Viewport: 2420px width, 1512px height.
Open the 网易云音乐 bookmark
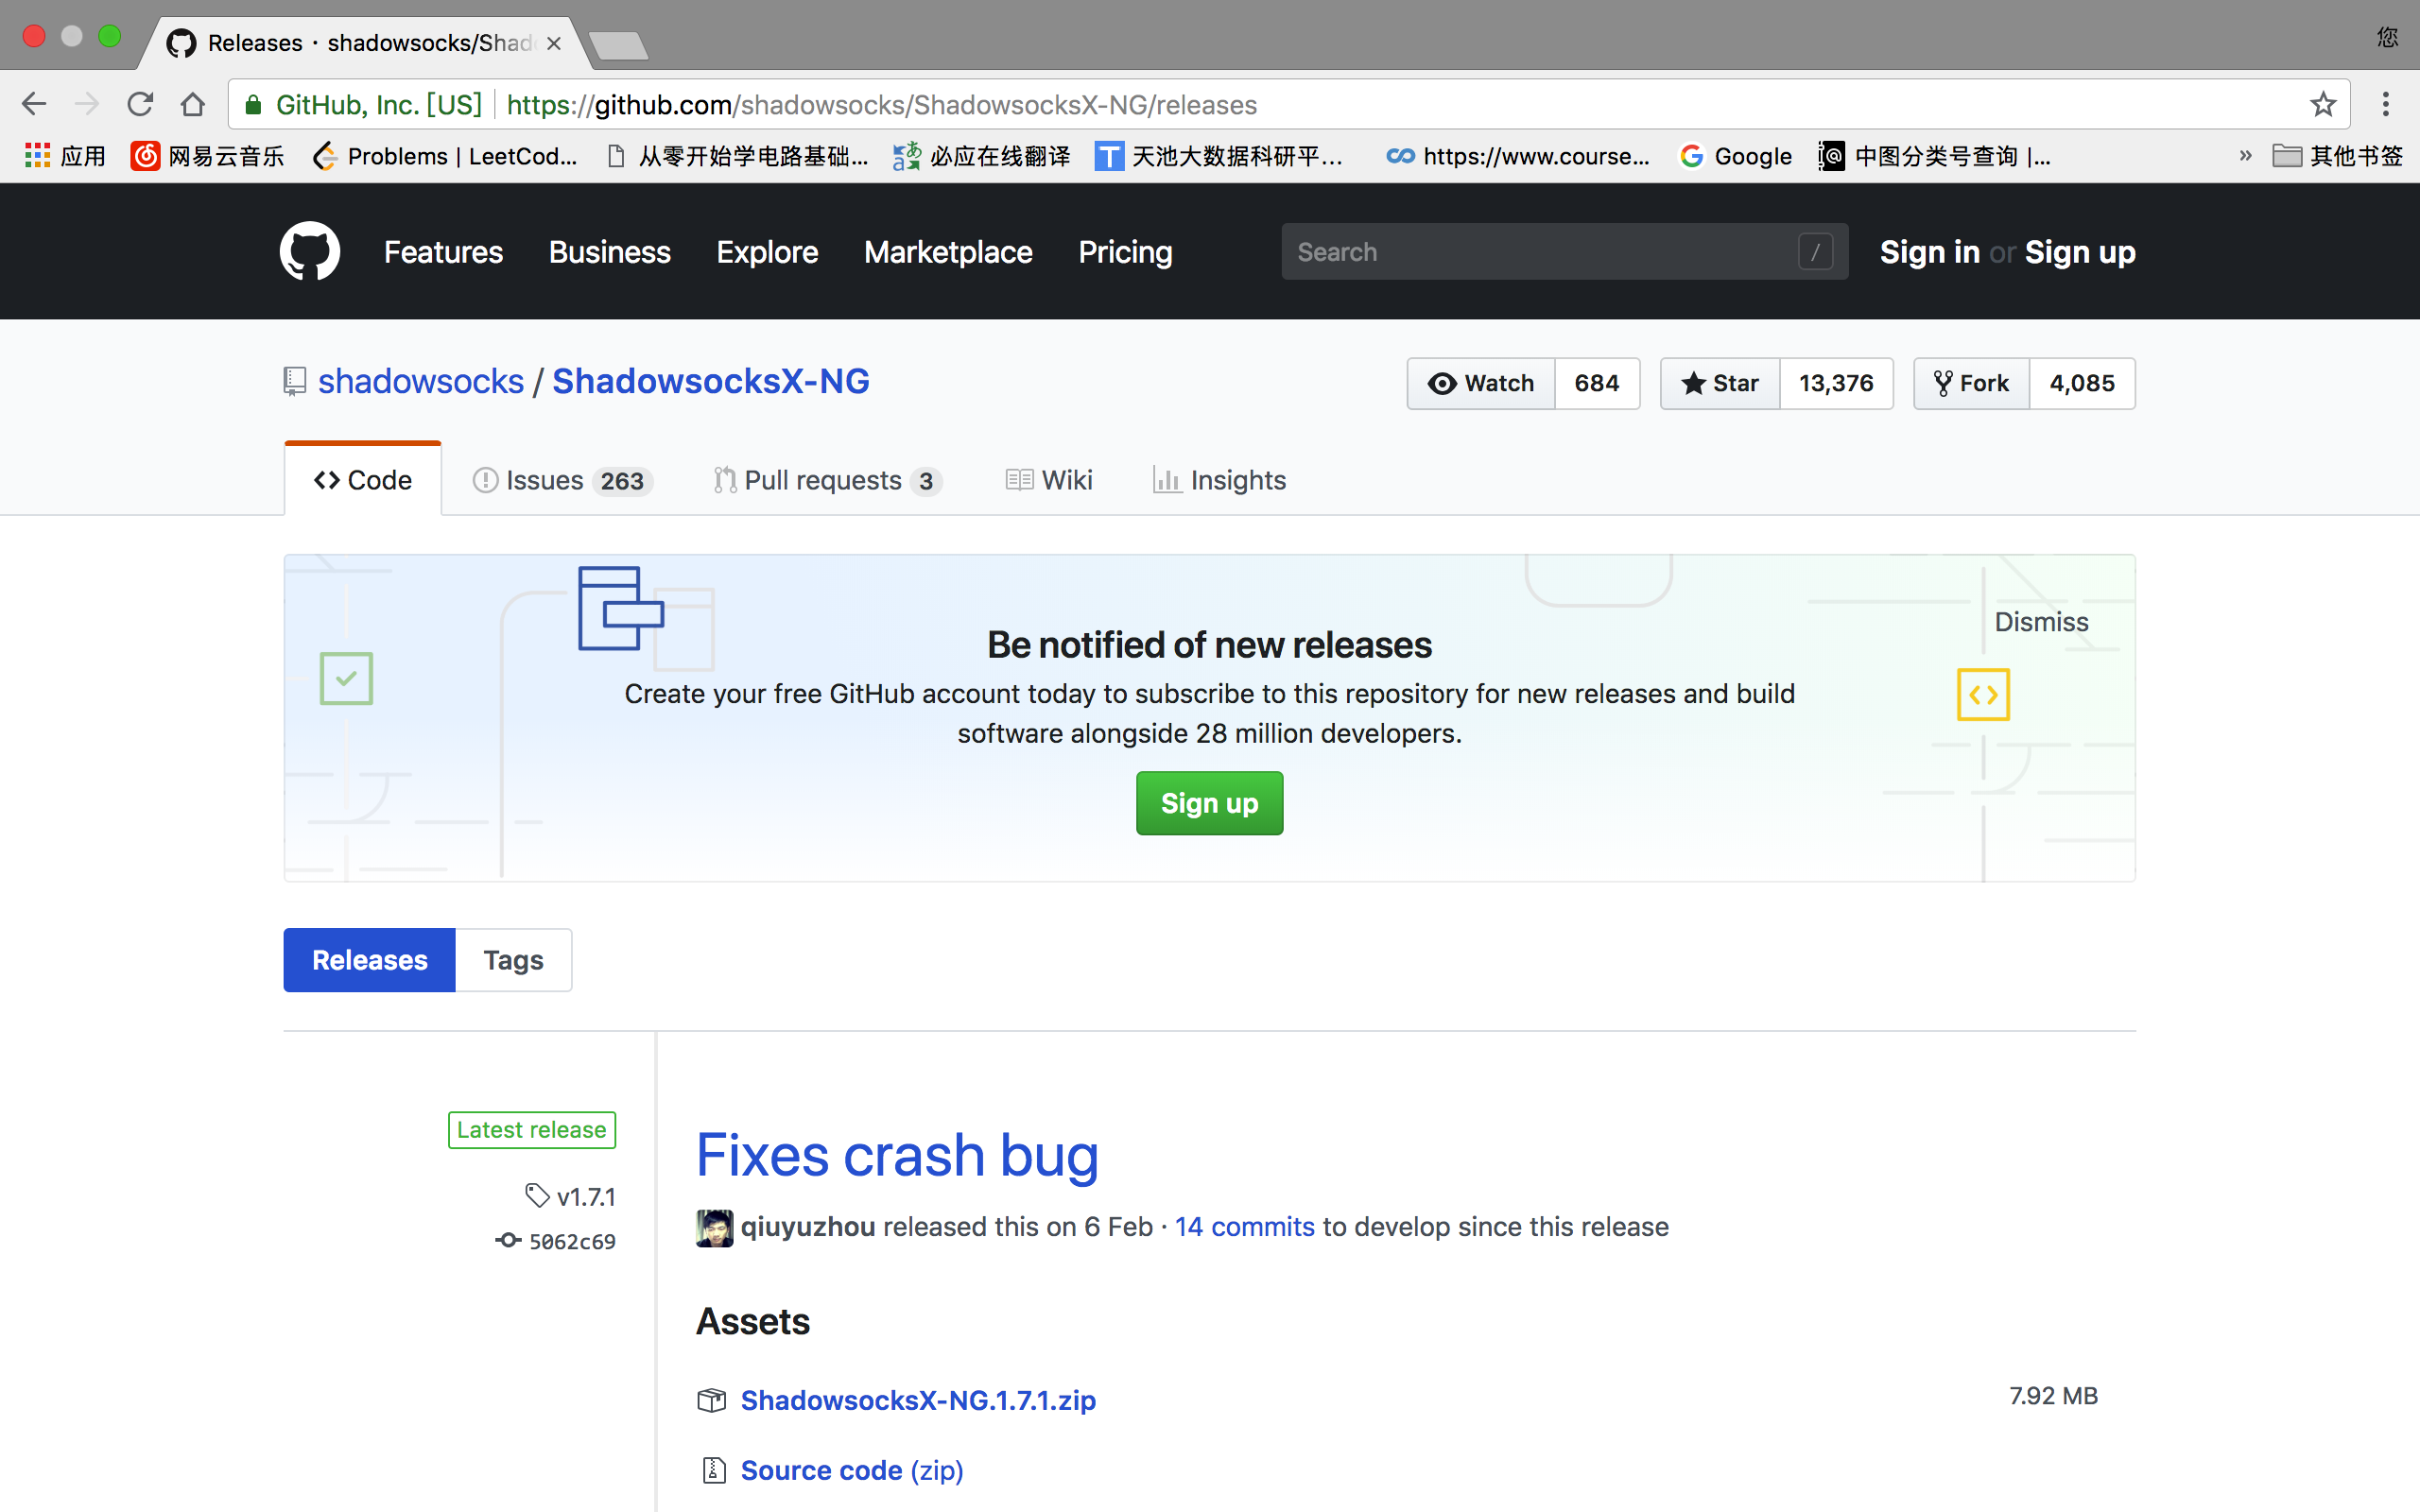207,156
